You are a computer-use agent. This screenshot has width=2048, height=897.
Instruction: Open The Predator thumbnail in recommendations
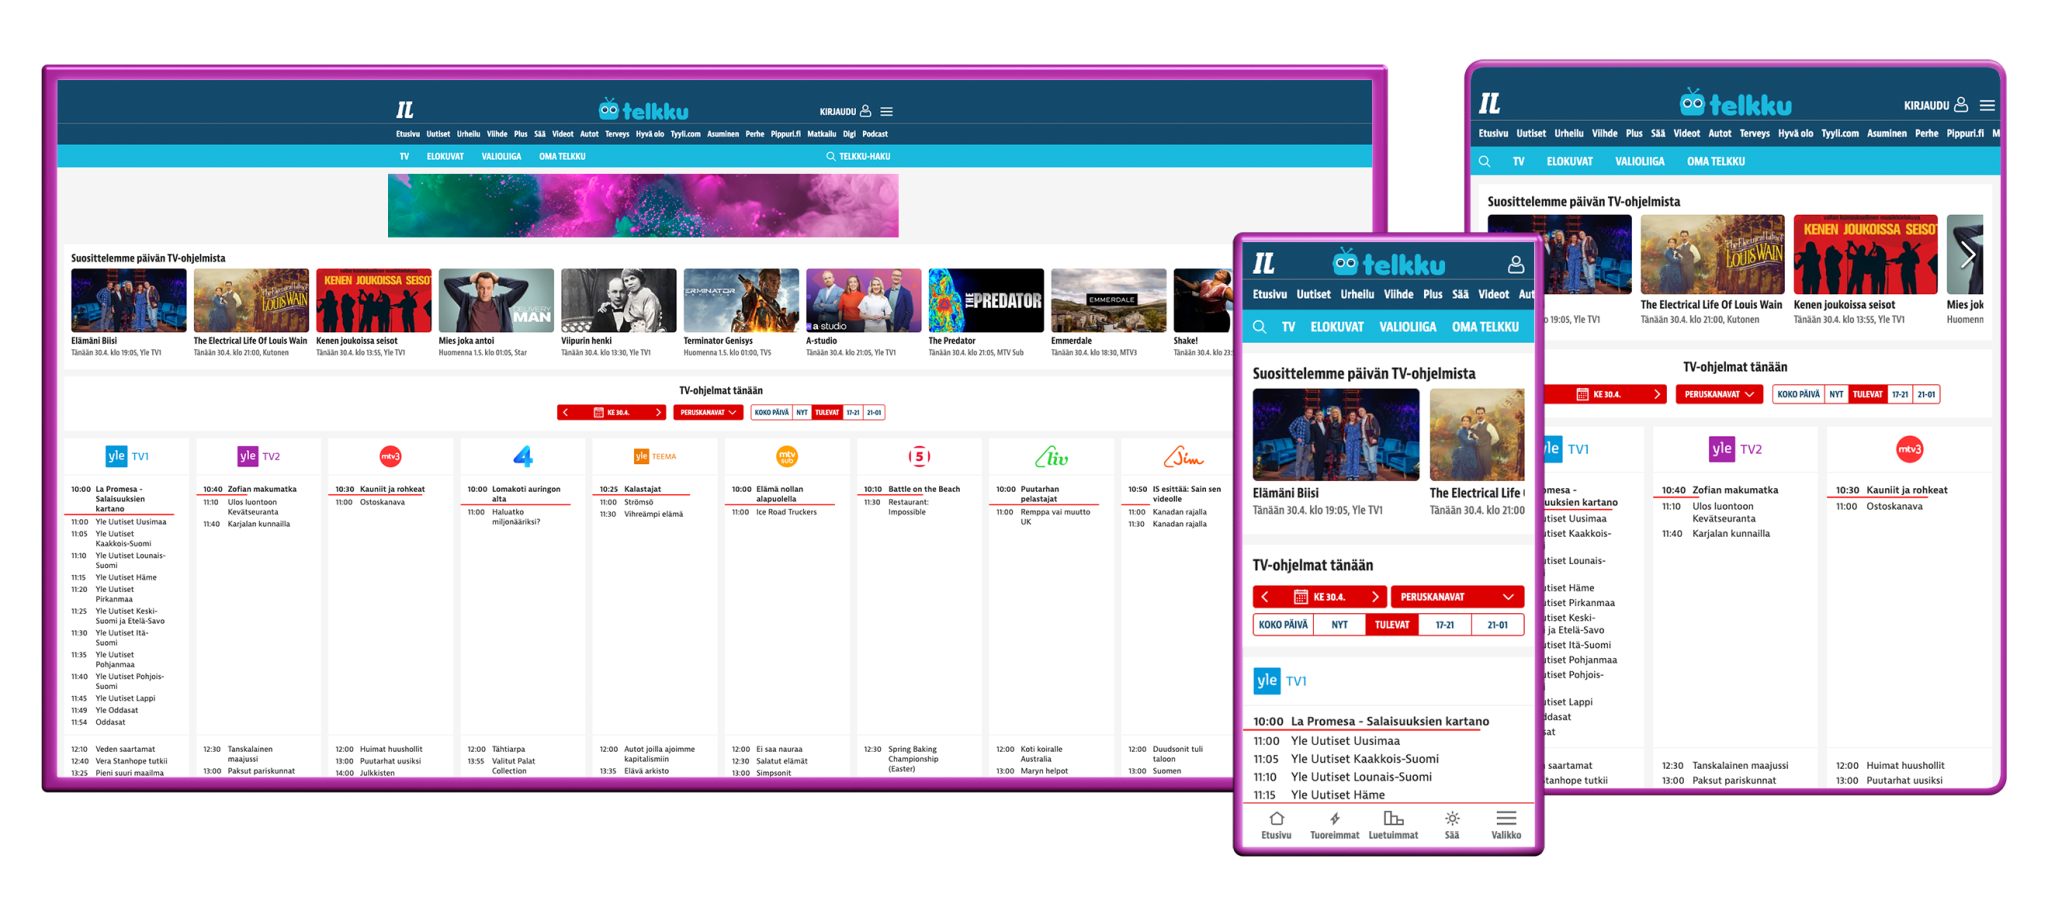coord(985,300)
